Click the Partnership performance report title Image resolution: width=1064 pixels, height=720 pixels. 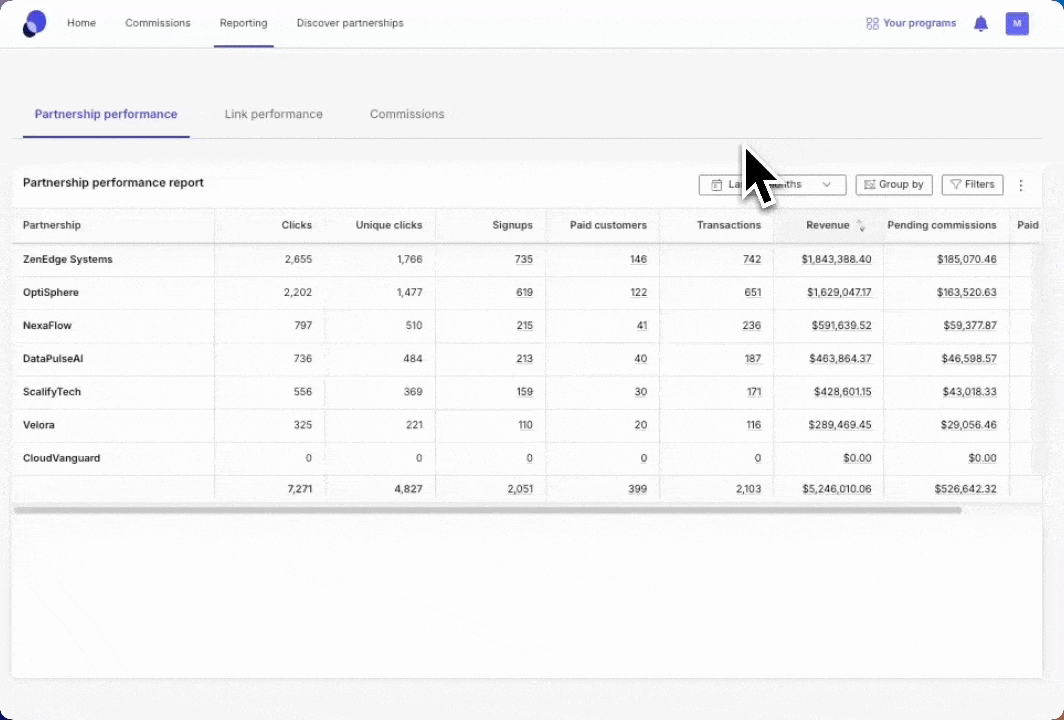[x=113, y=183]
